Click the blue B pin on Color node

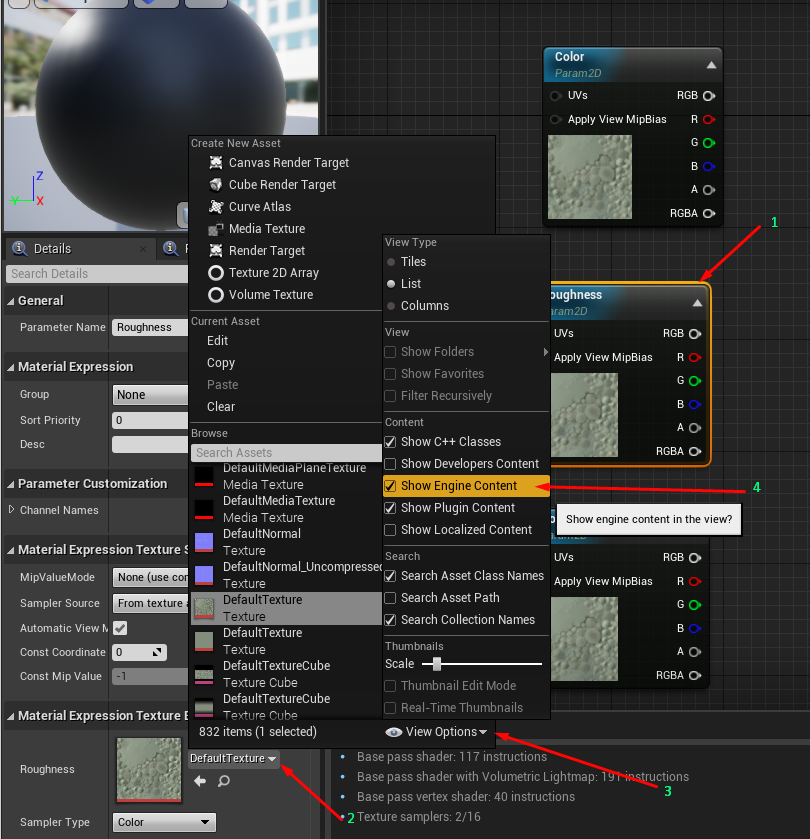coord(709,166)
